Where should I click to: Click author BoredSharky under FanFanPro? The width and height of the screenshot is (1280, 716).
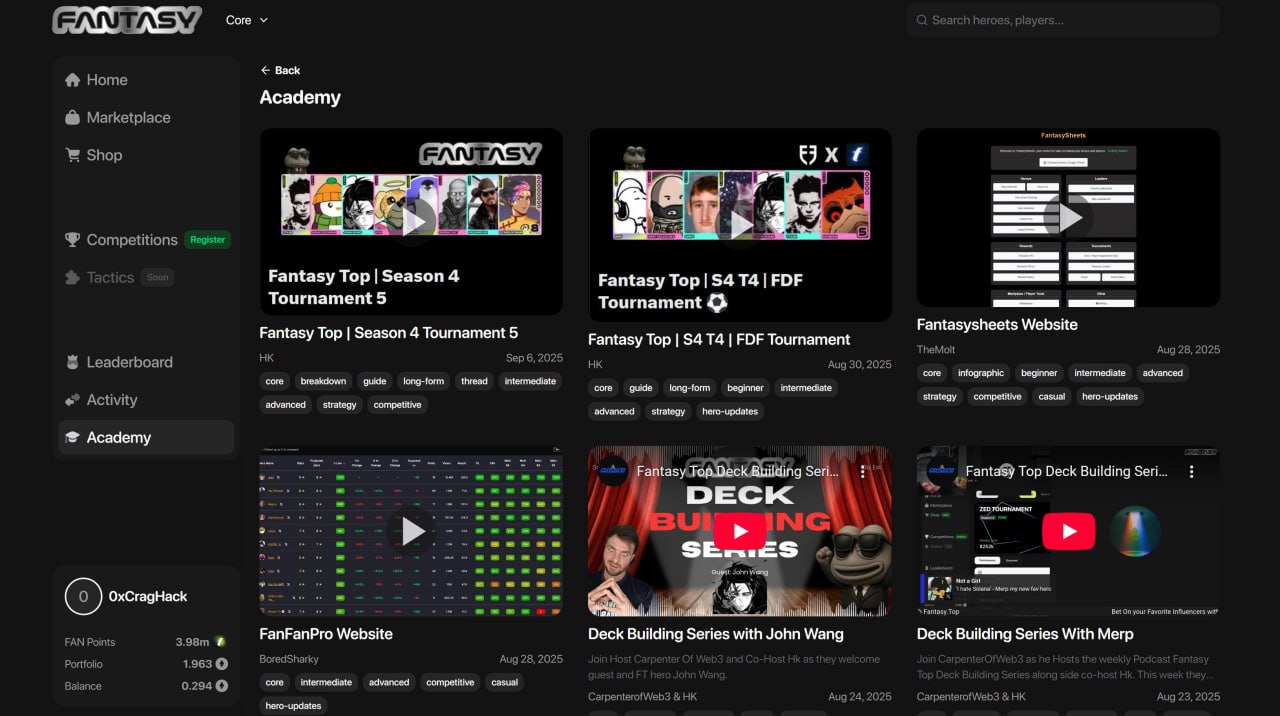point(289,659)
